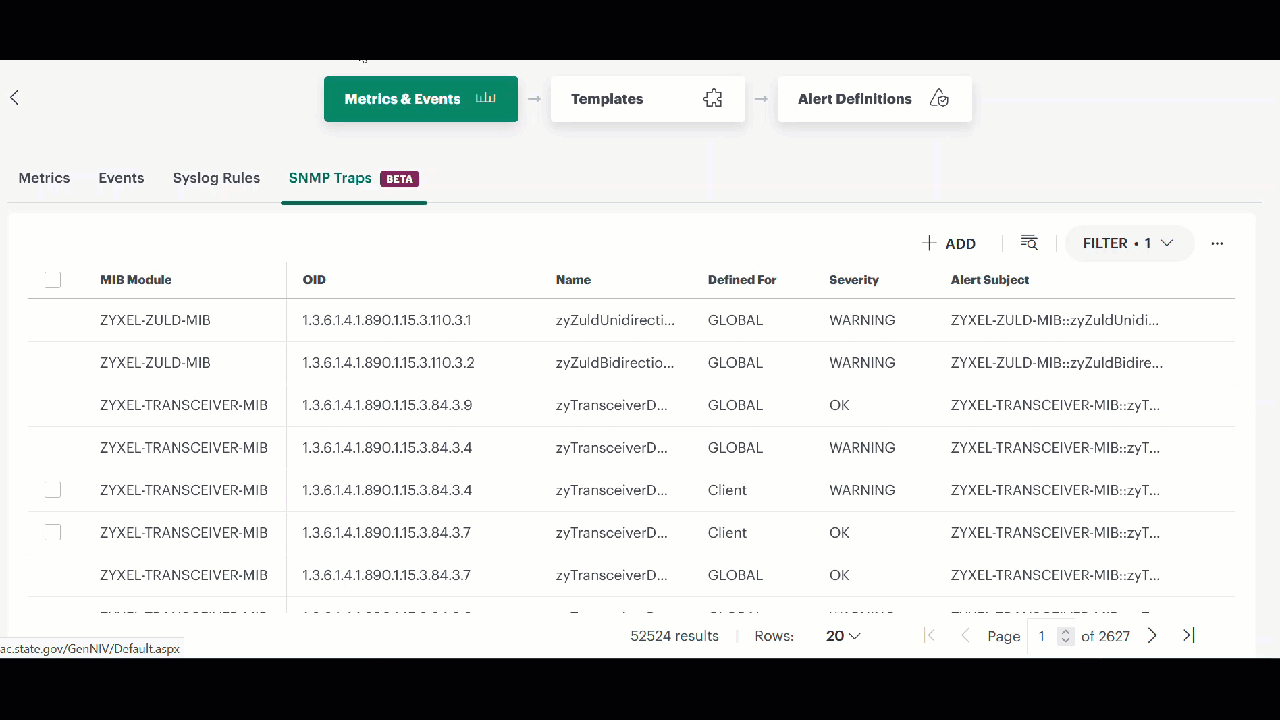Expand the FILTER • 1 dropdown

tap(1129, 243)
